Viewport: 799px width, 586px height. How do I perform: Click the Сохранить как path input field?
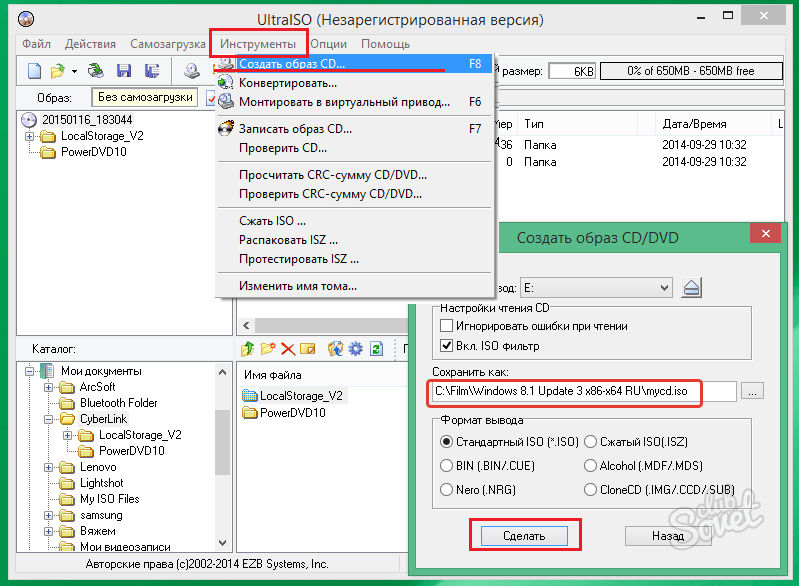(x=583, y=391)
